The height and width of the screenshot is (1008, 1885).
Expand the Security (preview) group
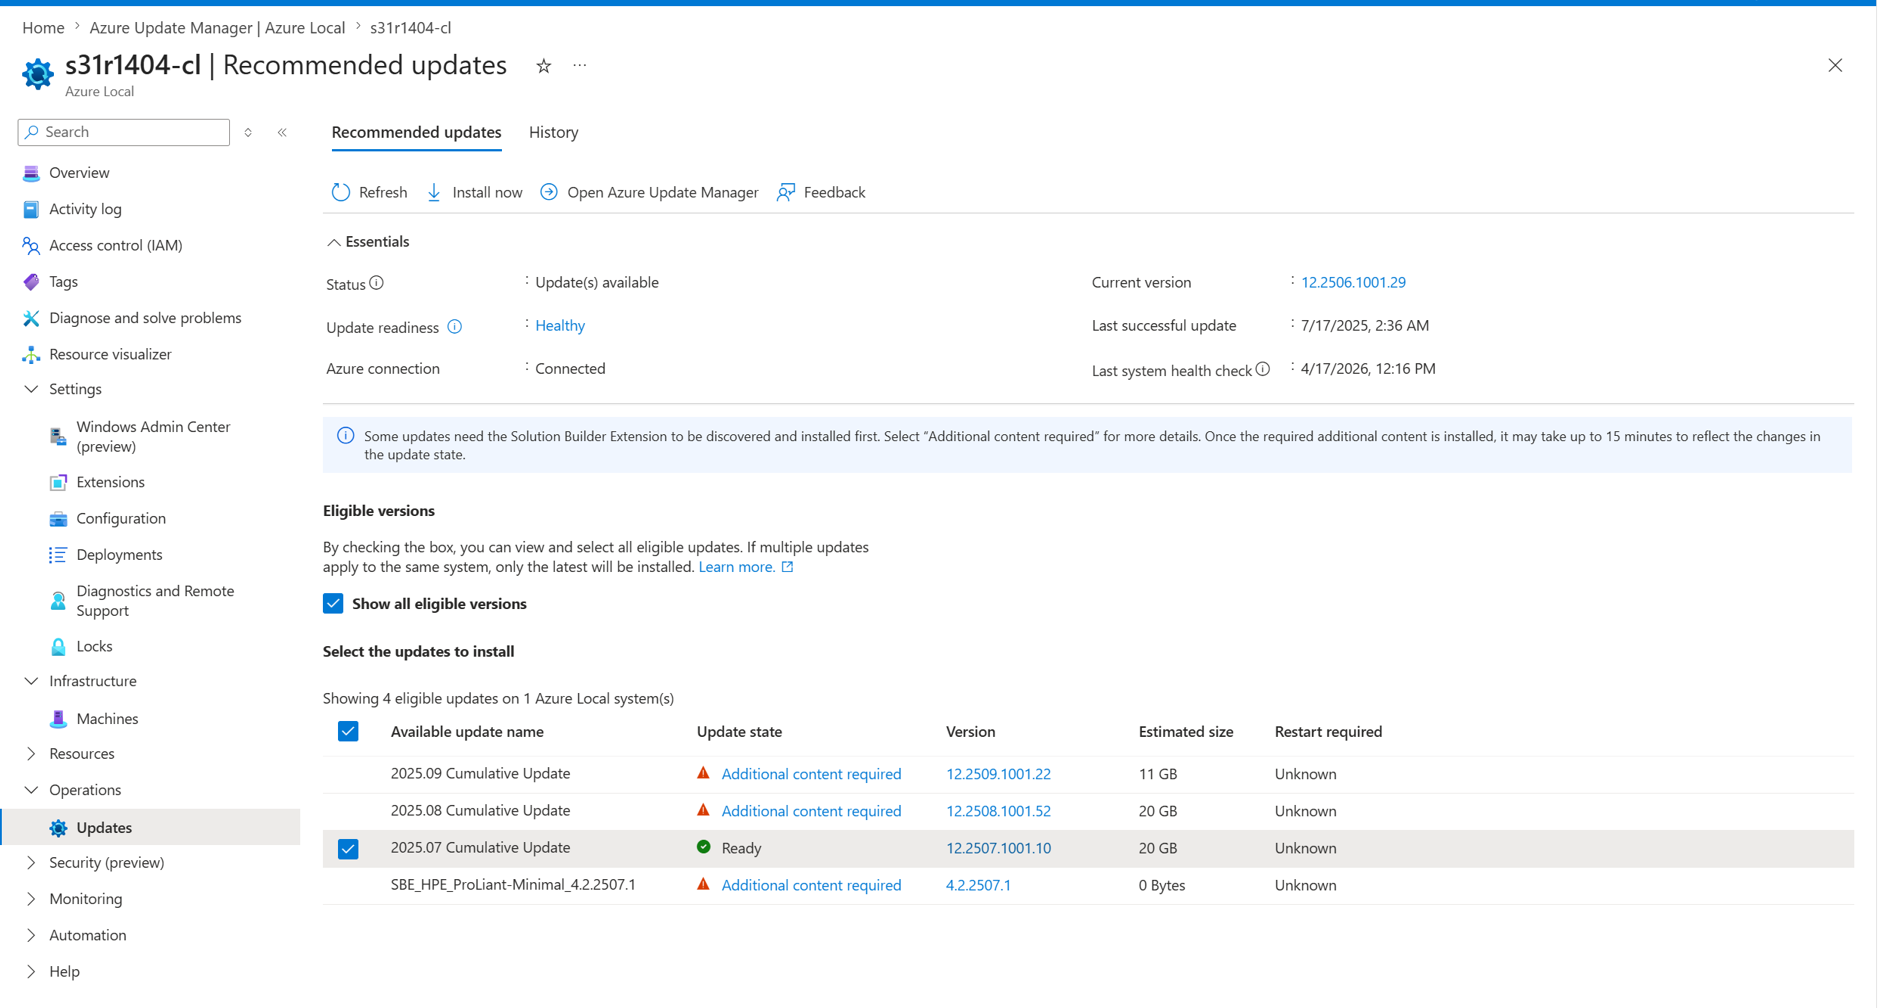(x=31, y=863)
